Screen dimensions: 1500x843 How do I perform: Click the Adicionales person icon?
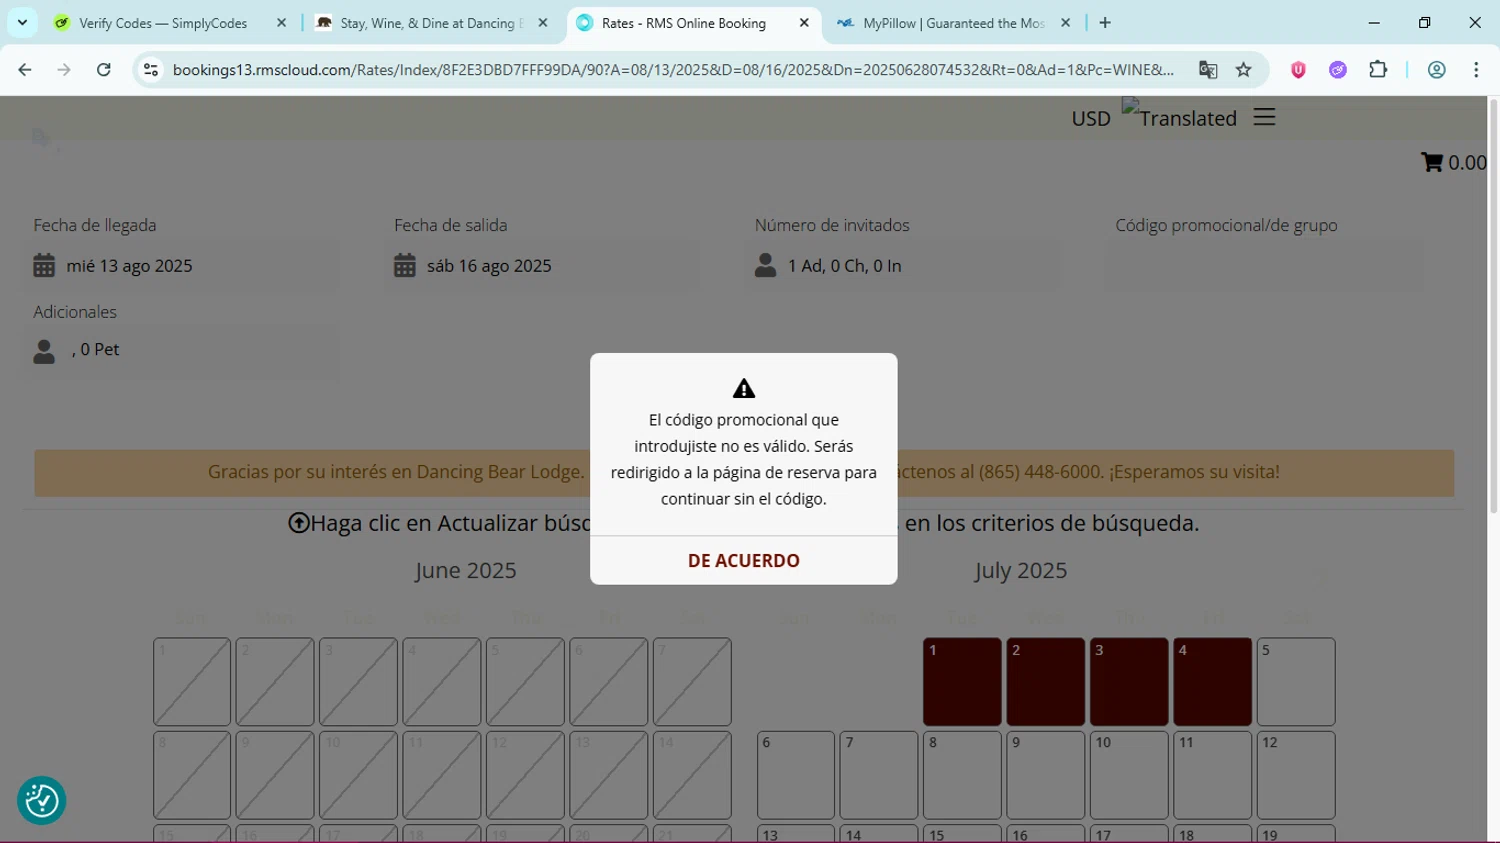[44, 351]
